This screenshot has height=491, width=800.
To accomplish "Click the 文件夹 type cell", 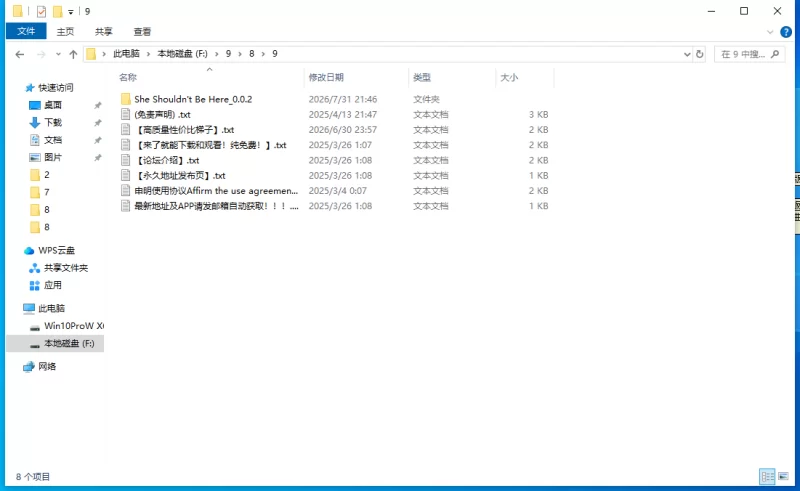I will coord(426,99).
